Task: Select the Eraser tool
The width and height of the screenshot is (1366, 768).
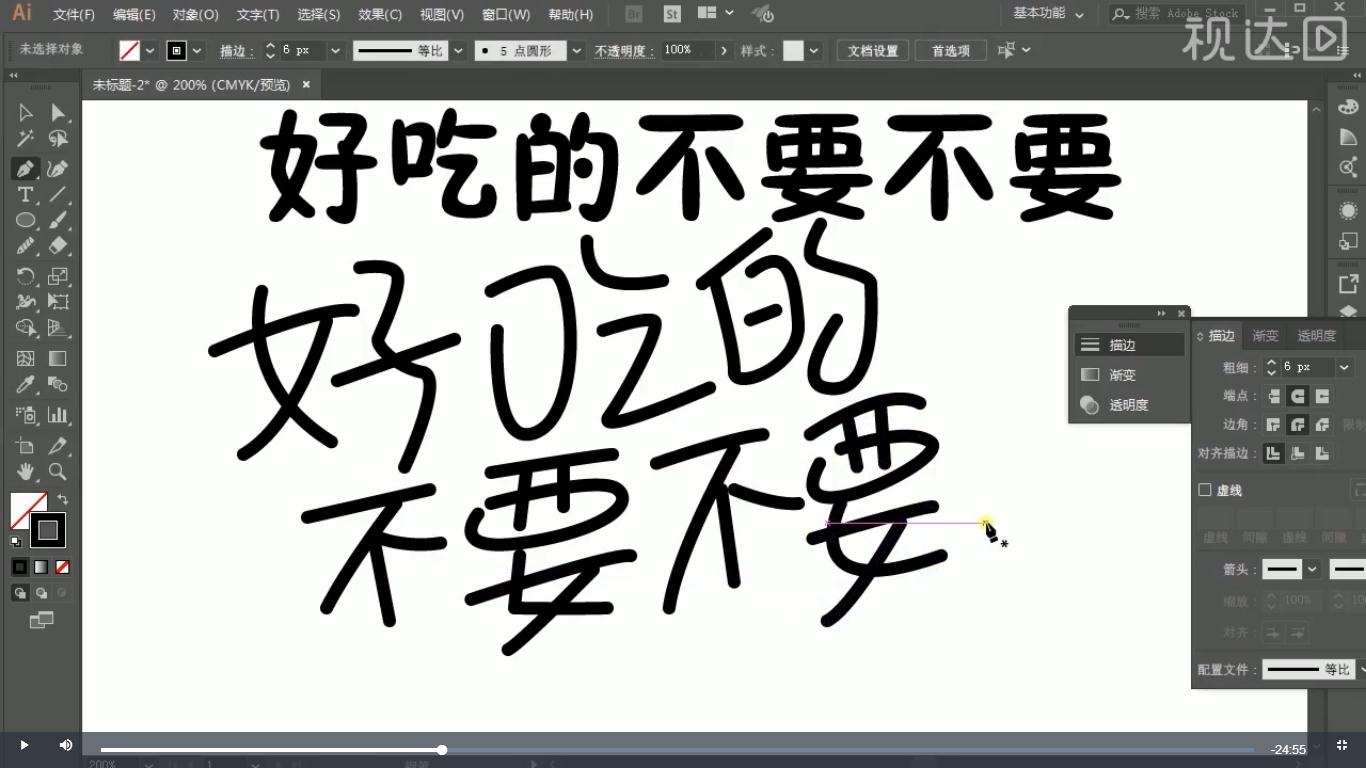Action: tap(58, 246)
